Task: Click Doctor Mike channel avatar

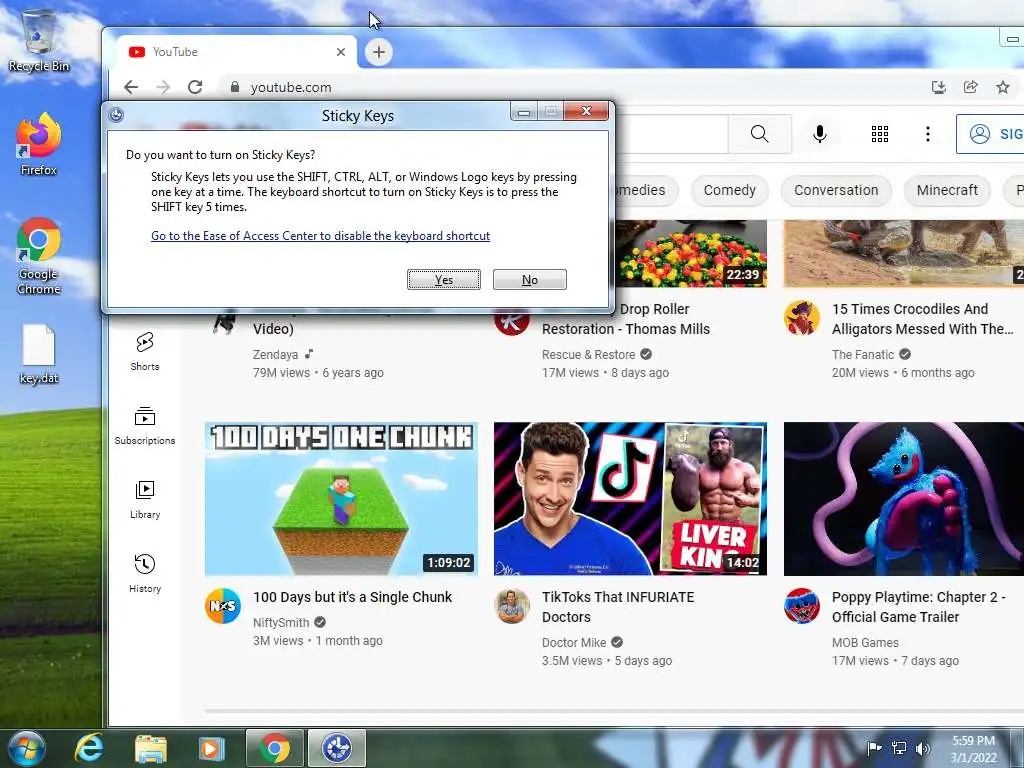Action: [512, 606]
